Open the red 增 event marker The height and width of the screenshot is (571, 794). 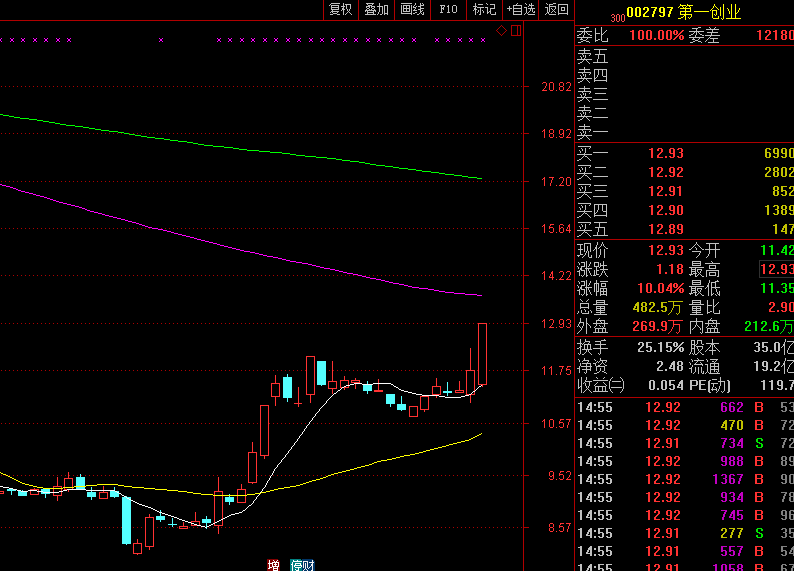click(273, 565)
